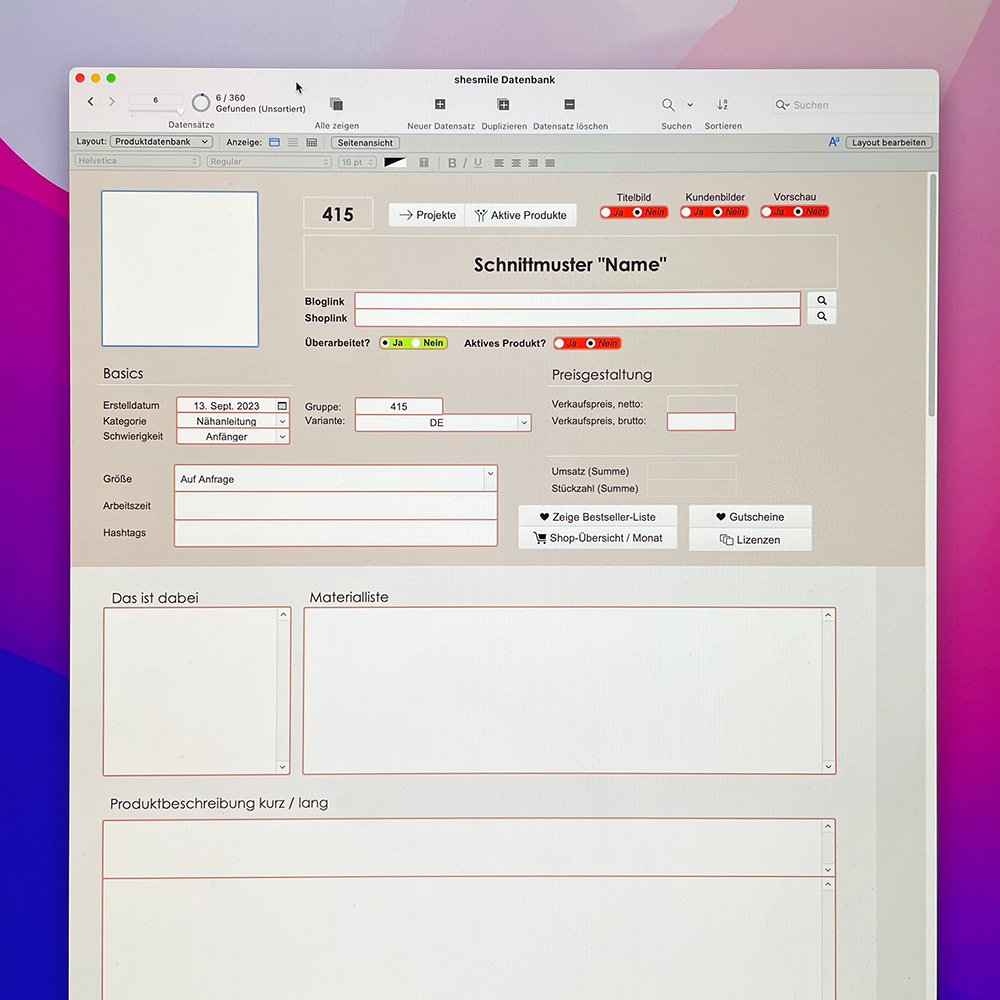Image resolution: width=1000 pixels, height=1000 pixels.
Task: Click the Alle zeigen icon
Action: click(336, 104)
